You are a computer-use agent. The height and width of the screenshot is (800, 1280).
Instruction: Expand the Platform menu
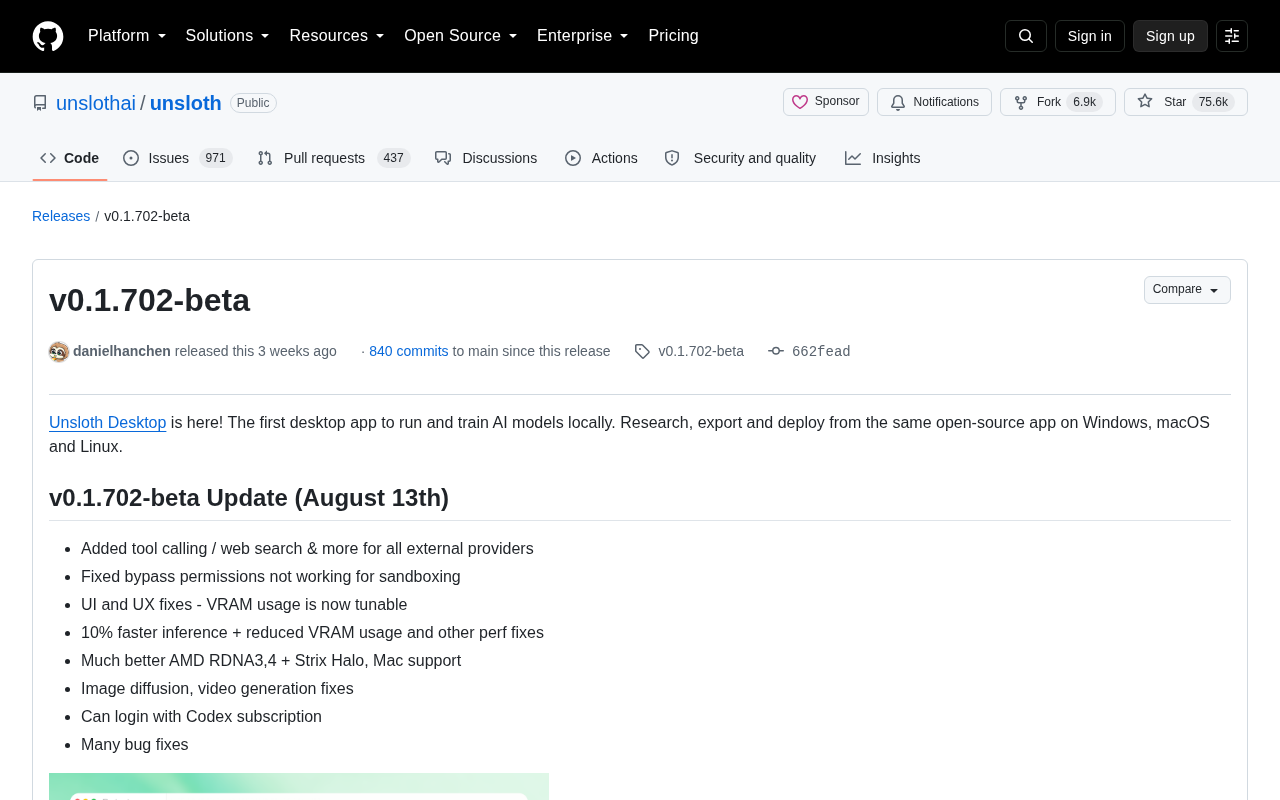coord(127,36)
